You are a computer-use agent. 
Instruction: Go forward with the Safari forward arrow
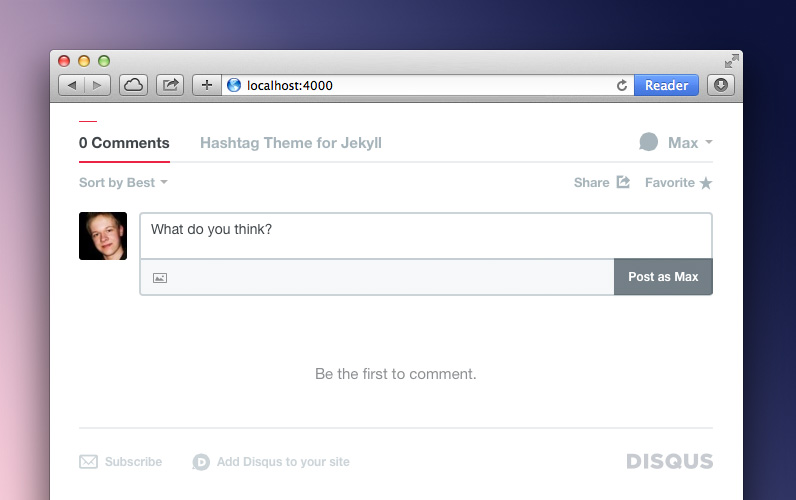[x=97, y=85]
